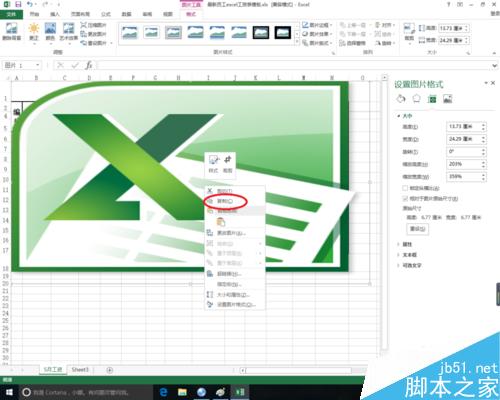The height and width of the screenshot is (400, 500).
Task: Open the Picture Effects dropdown
Action: [x=317, y=34]
